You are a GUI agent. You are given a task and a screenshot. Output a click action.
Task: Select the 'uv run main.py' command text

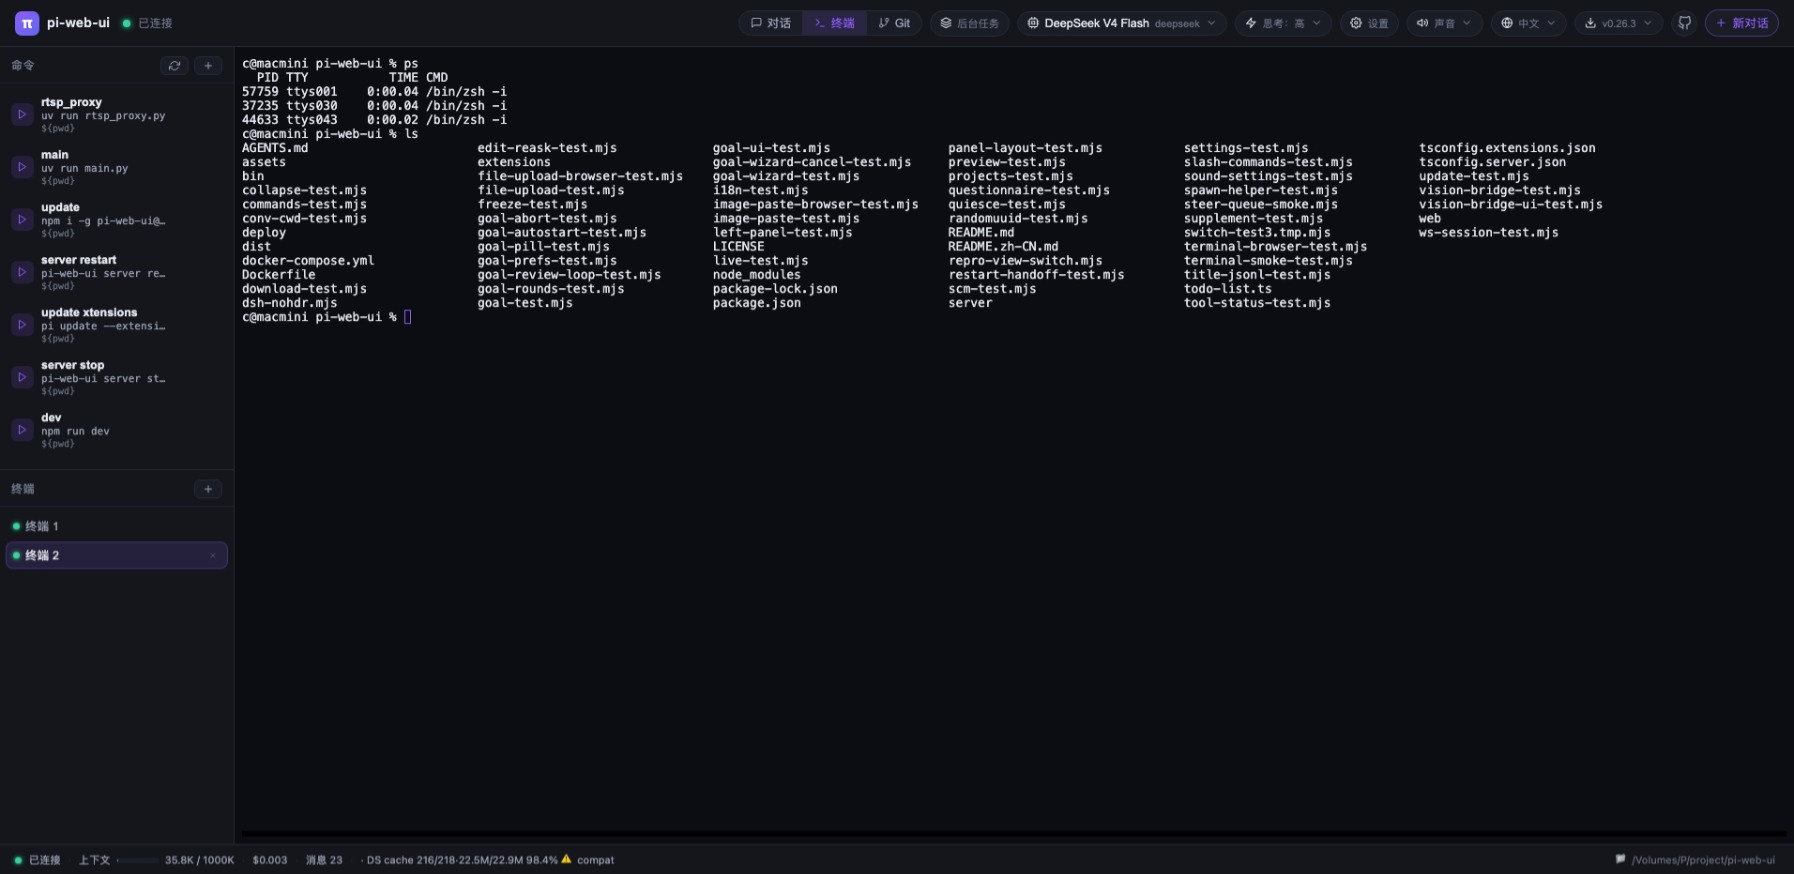pyautogui.click(x=85, y=168)
